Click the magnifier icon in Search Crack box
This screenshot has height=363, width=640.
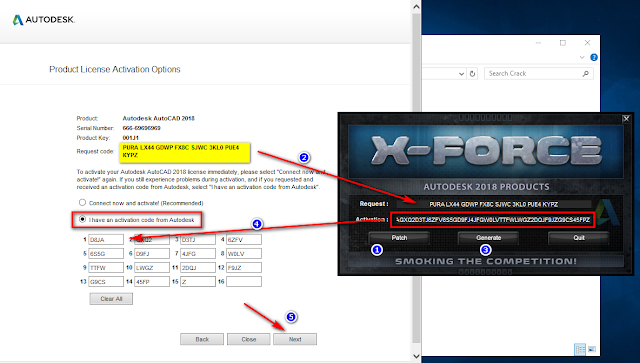[585, 73]
